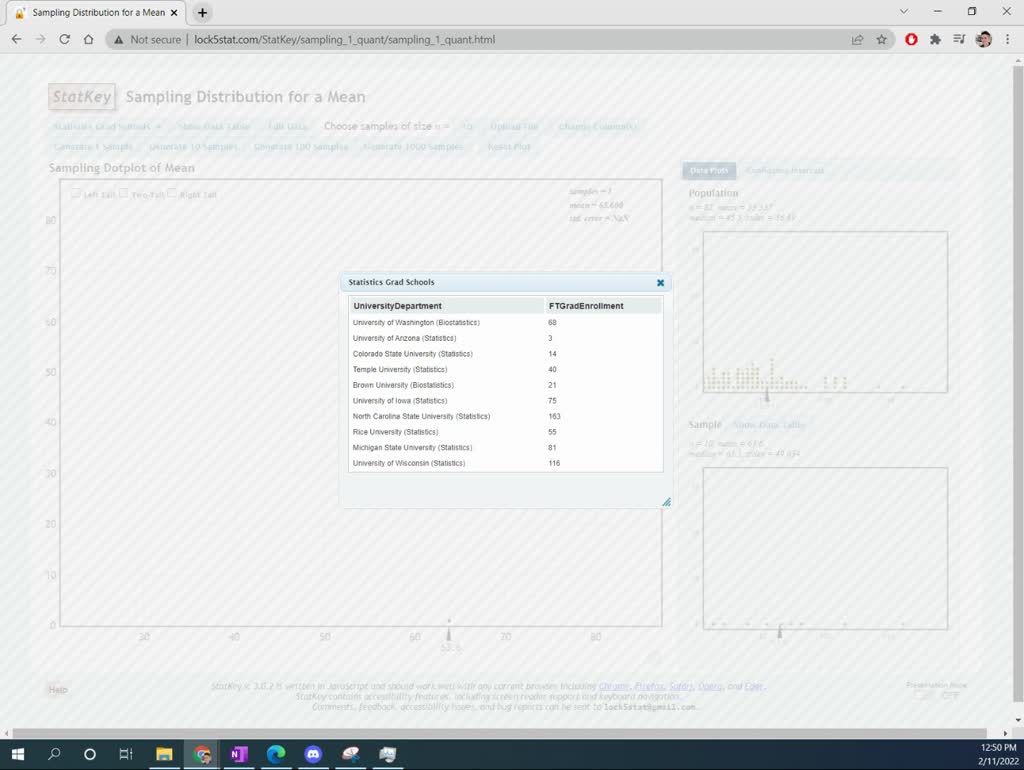Click the browser back arrow
Screen dimensions: 1024x770
(x=16, y=40)
